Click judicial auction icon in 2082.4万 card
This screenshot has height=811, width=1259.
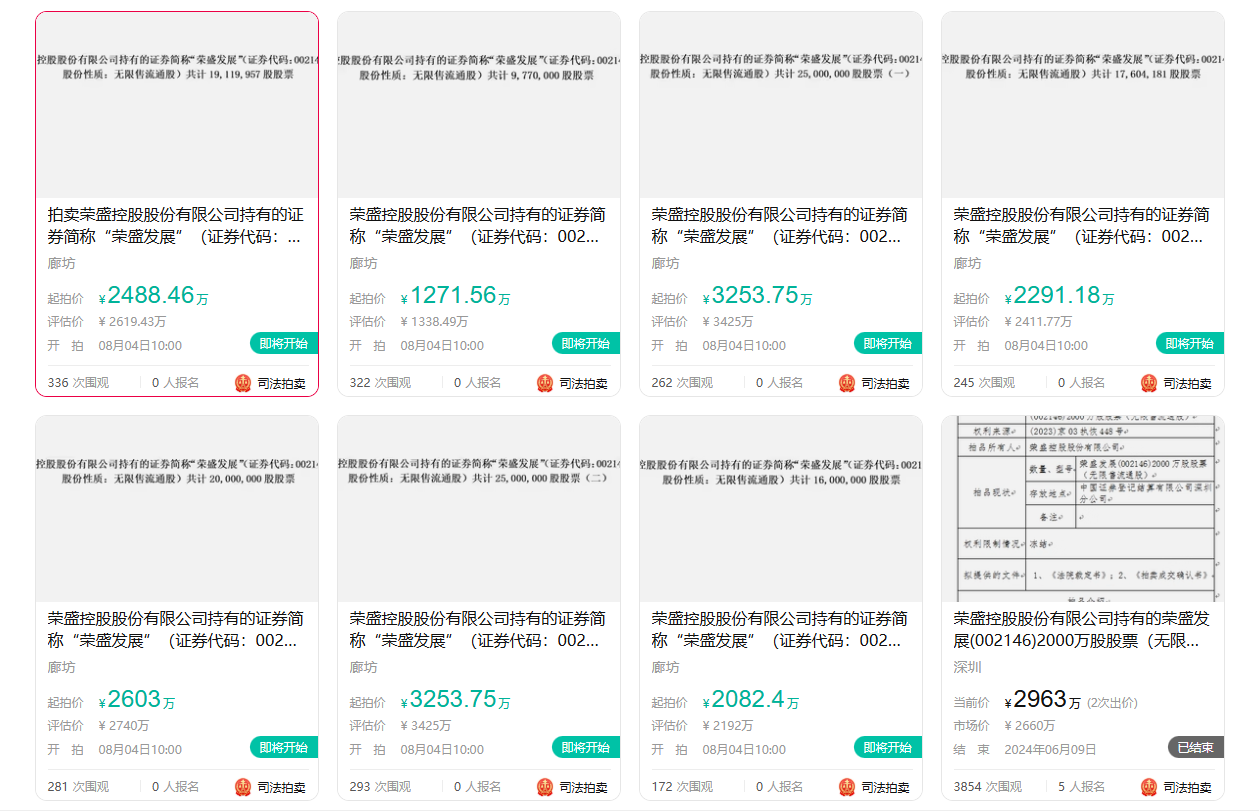coord(847,787)
